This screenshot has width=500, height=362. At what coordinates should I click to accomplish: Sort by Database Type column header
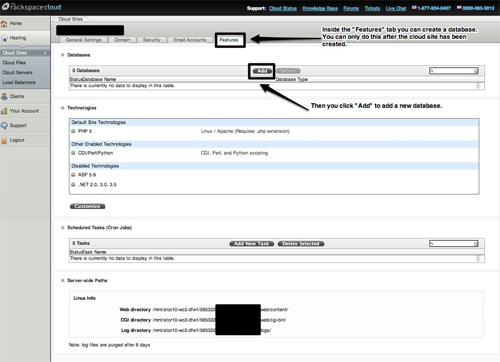(x=292, y=79)
